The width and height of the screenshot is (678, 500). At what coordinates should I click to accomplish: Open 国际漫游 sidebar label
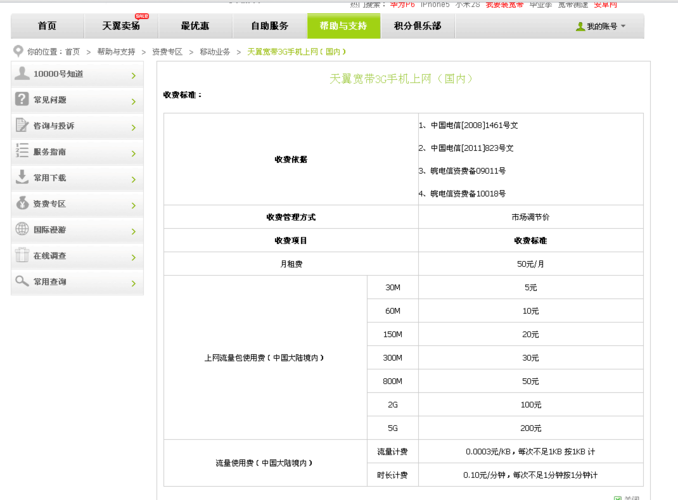pos(50,230)
